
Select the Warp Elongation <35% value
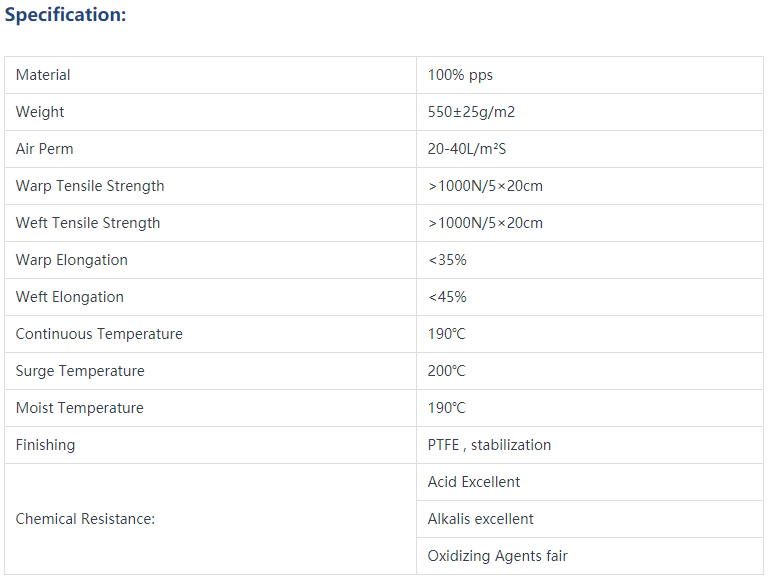click(447, 260)
